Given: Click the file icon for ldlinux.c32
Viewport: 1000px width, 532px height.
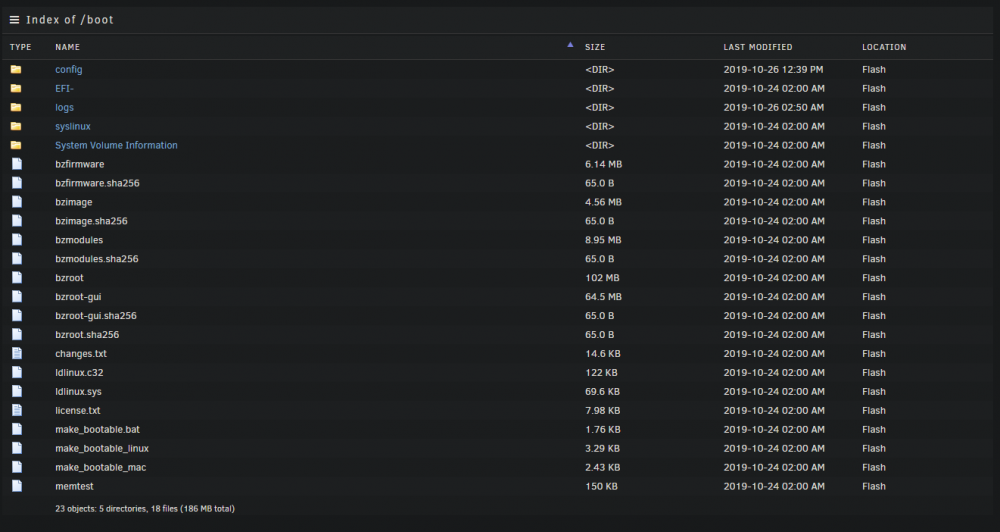Looking at the screenshot, I should (17, 372).
